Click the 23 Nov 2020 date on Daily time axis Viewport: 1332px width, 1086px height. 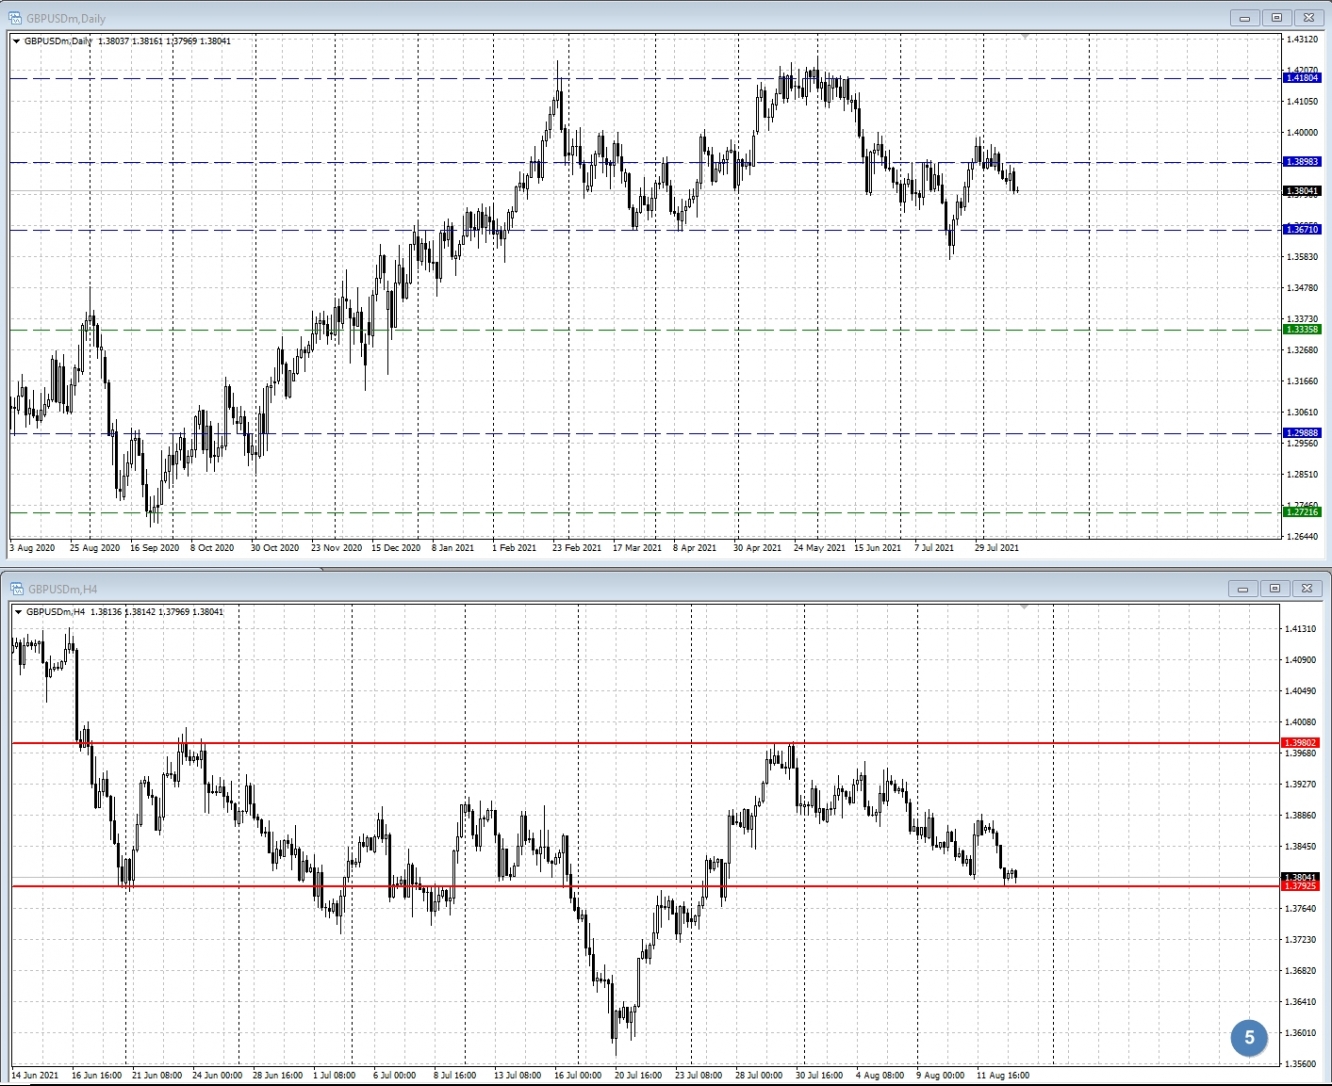coord(336,548)
